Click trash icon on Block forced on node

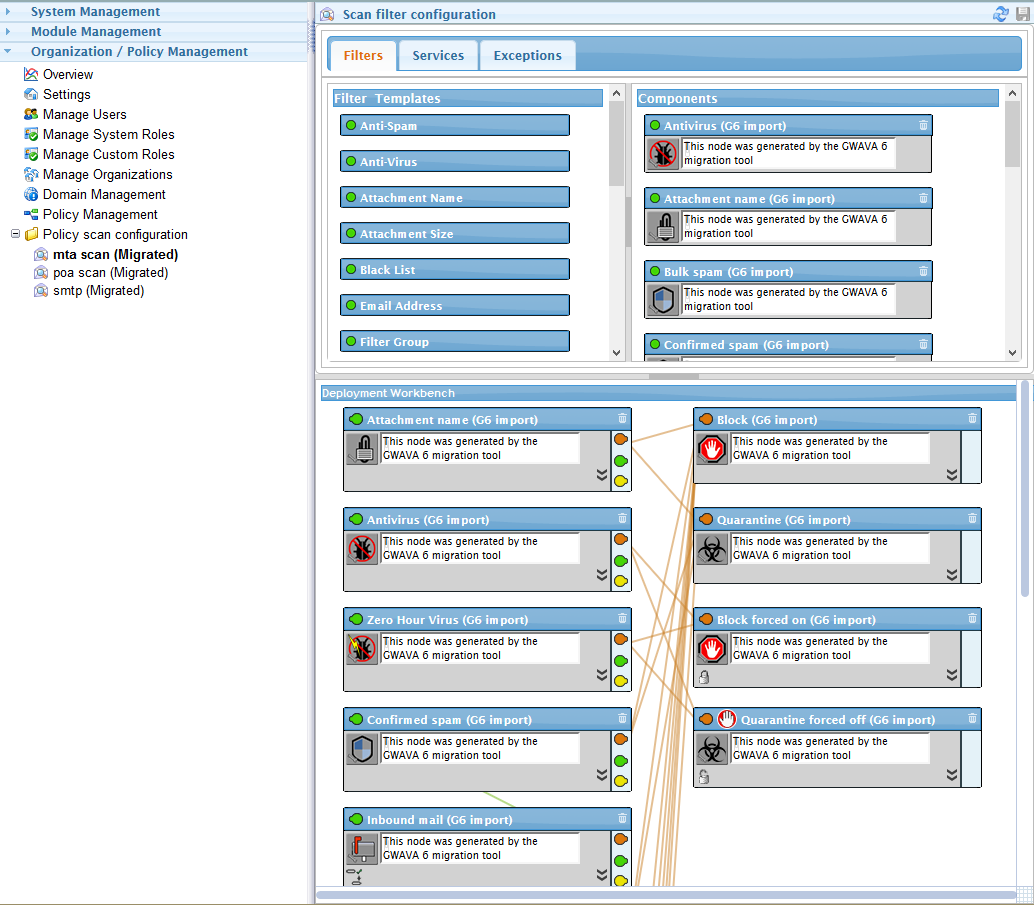click(972, 619)
